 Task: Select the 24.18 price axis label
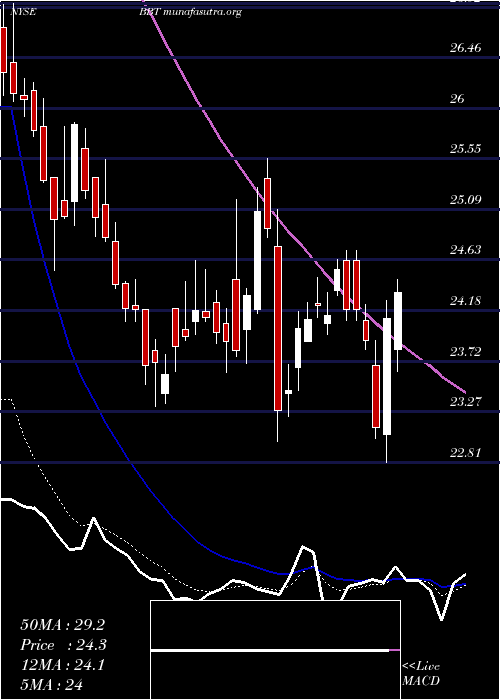pyautogui.click(x=465, y=301)
